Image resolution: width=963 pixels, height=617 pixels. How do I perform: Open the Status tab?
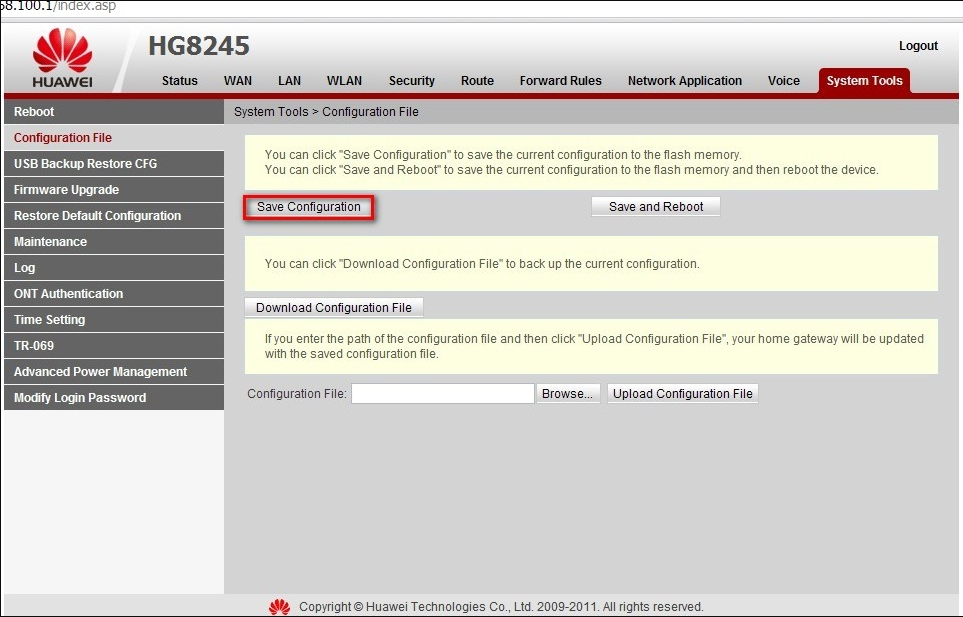click(x=180, y=81)
